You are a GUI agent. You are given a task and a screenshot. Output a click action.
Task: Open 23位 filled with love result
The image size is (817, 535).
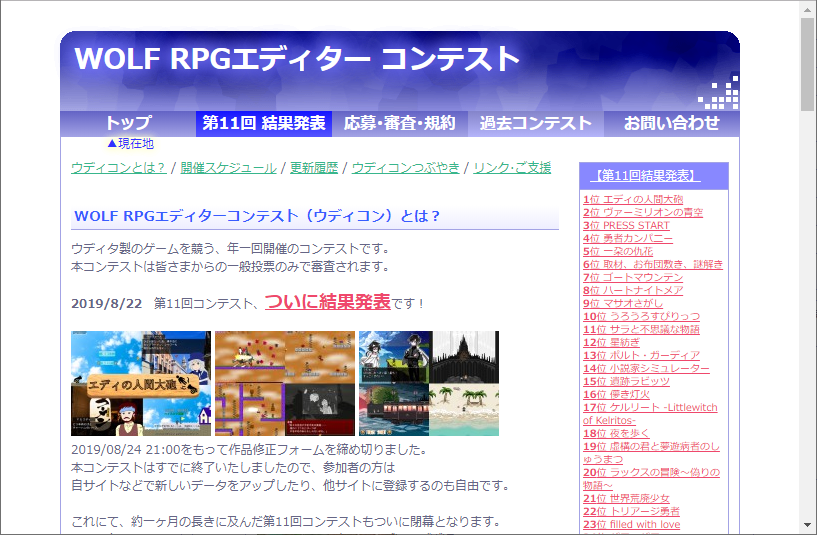coord(632,525)
